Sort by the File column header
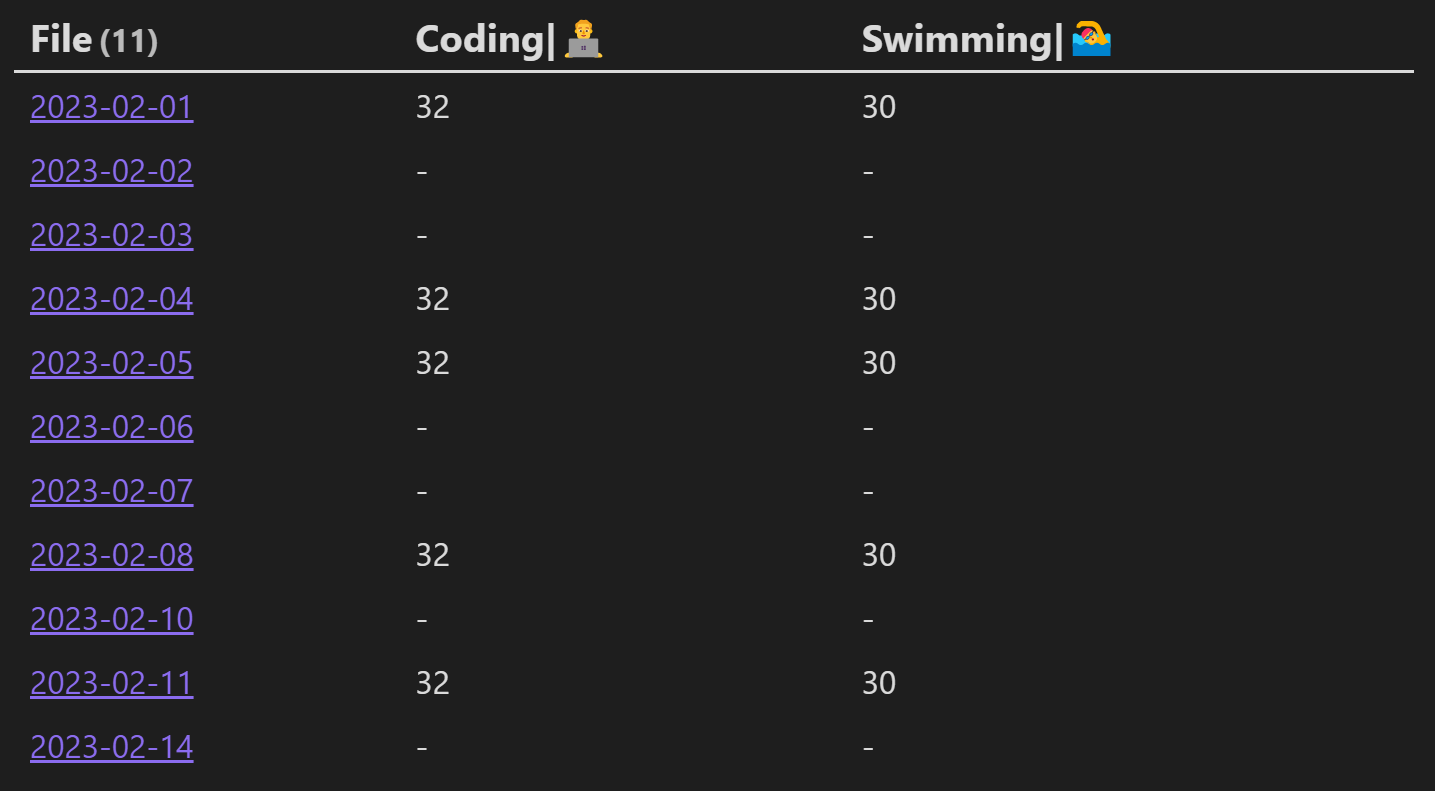The height and width of the screenshot is (791, 1435). 61,39
